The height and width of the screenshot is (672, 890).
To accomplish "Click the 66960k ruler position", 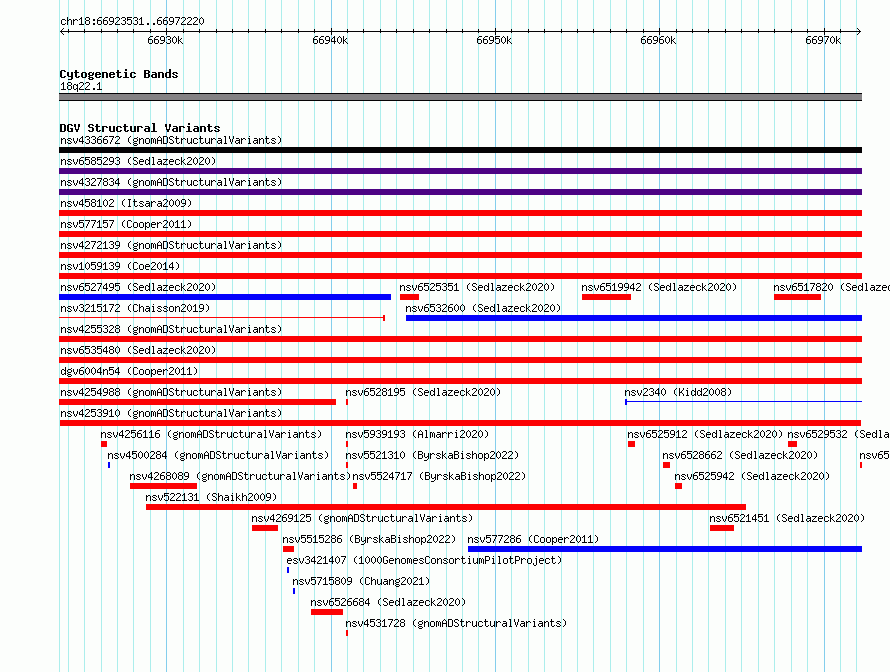I will click(x=658, y=40).
